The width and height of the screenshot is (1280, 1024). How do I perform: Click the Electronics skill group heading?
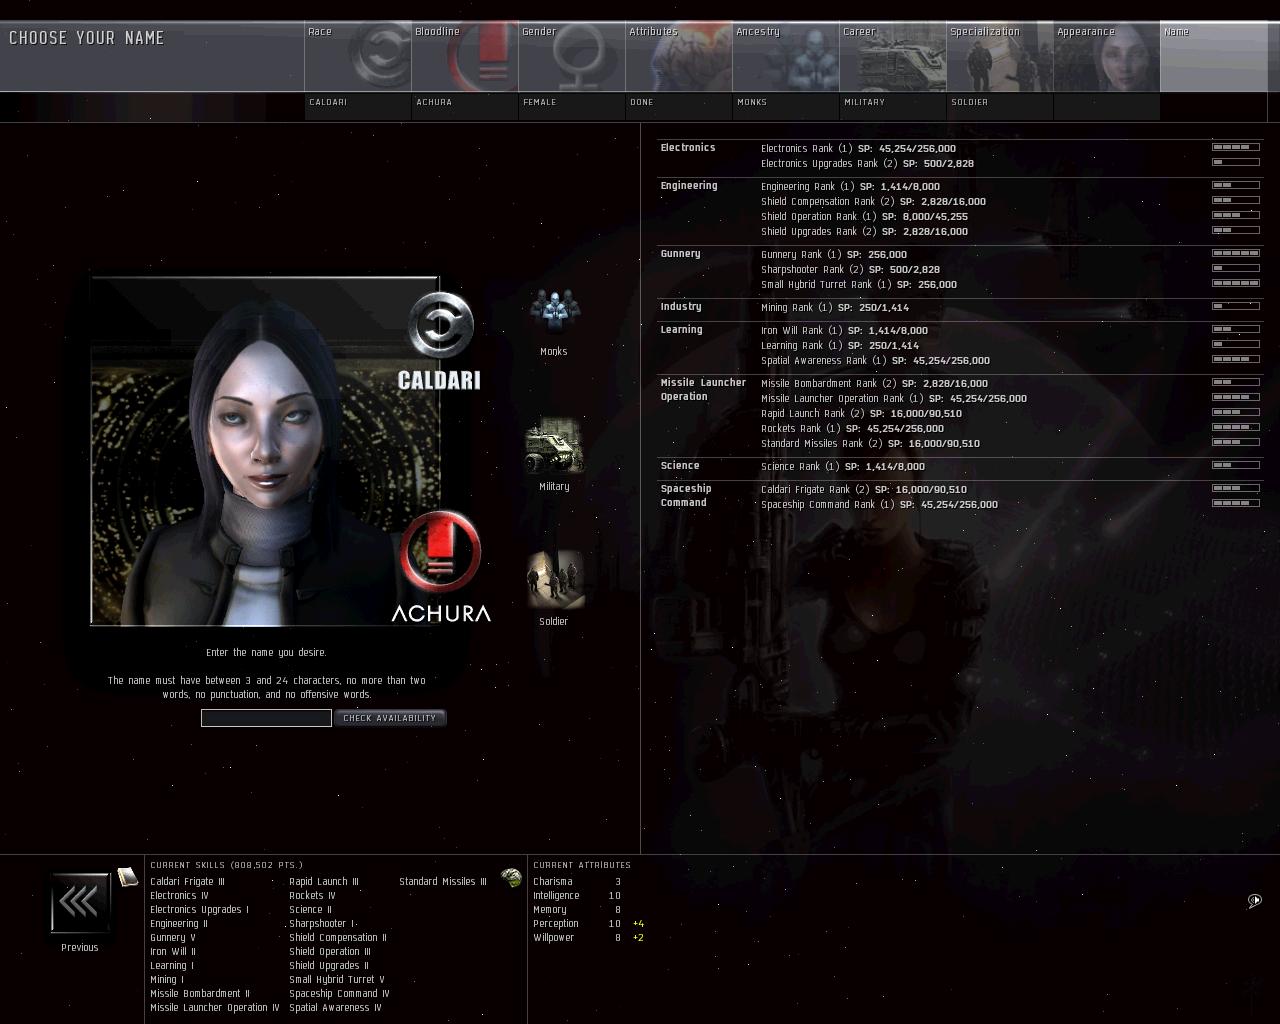tap(688, 148)
